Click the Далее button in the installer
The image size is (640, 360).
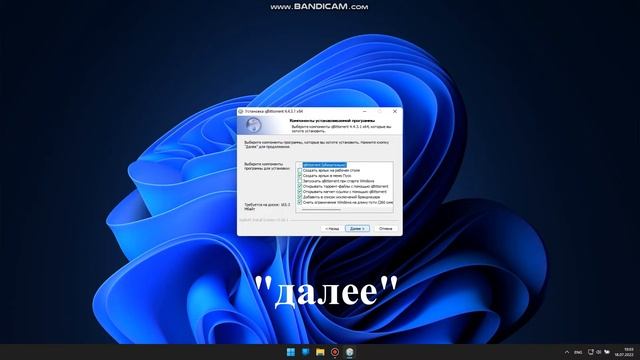pyautogui.click(x=357, y=229)
